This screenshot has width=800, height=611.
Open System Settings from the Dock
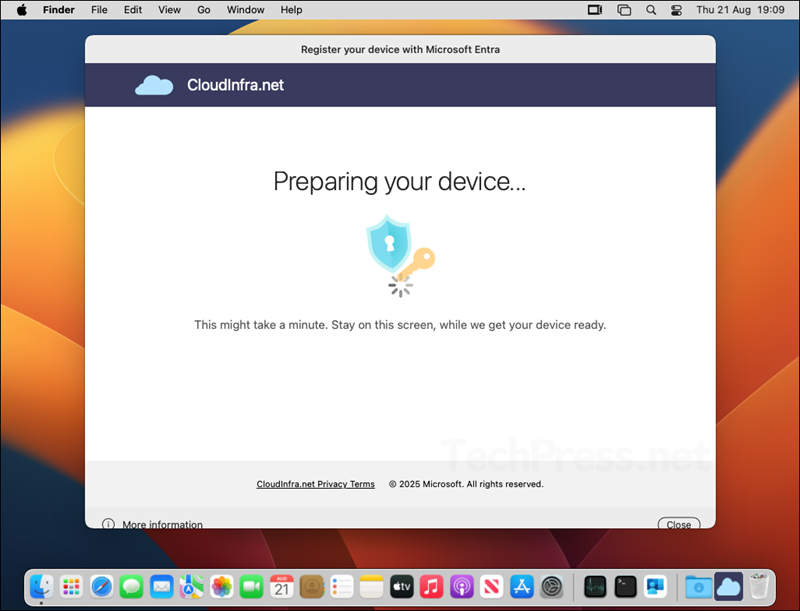pyautogui.click(x=552, y=587)
